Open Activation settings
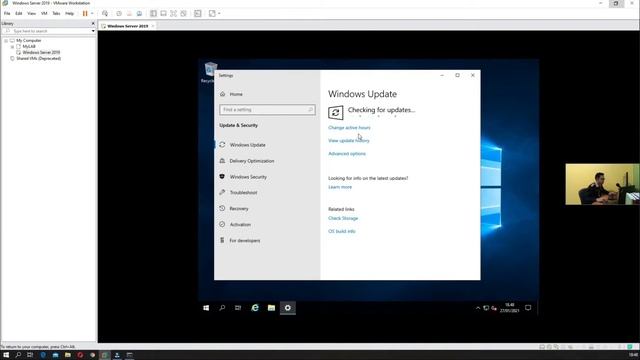The width and height of the screenshot is (640, 360). [x=240, y=224]
